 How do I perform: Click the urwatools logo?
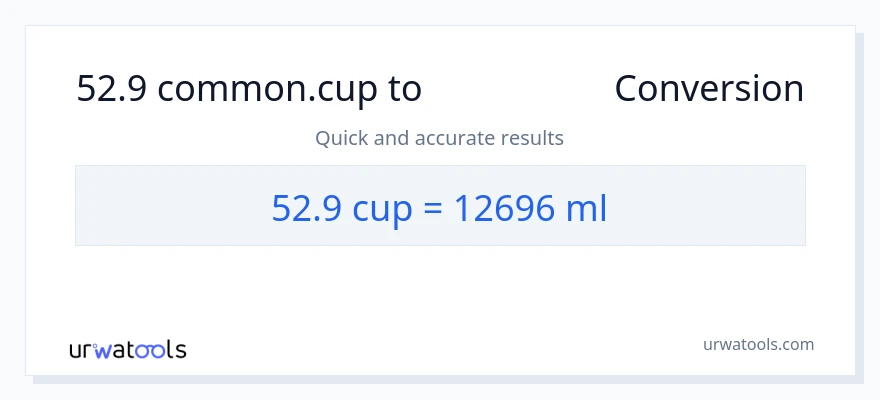[127, 350]
